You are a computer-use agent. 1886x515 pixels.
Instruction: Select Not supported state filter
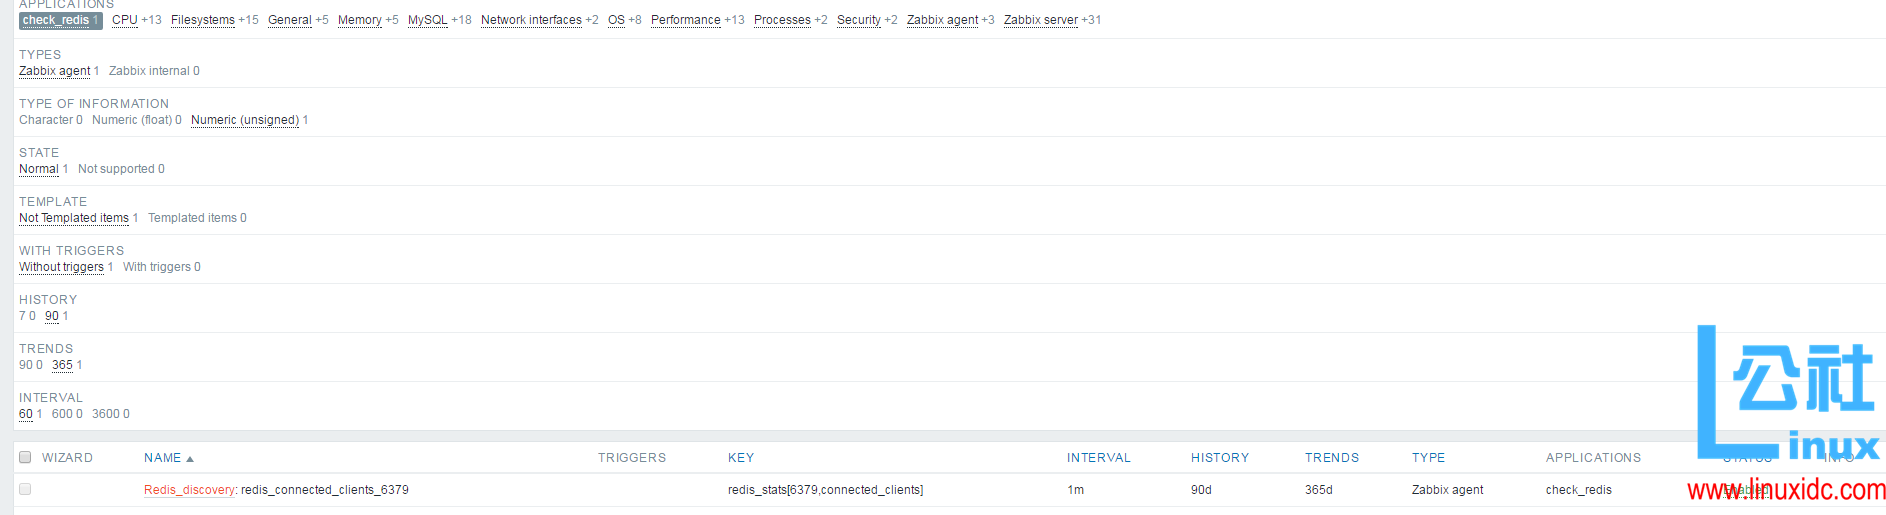pyautogui.click(x=116, y=169)
